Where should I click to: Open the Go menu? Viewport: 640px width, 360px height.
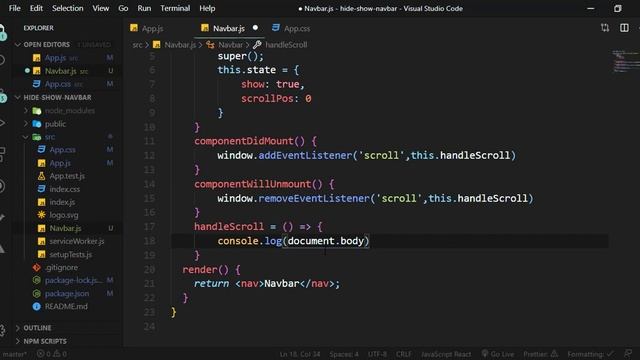pyautogui.click(x=123, y=8)
